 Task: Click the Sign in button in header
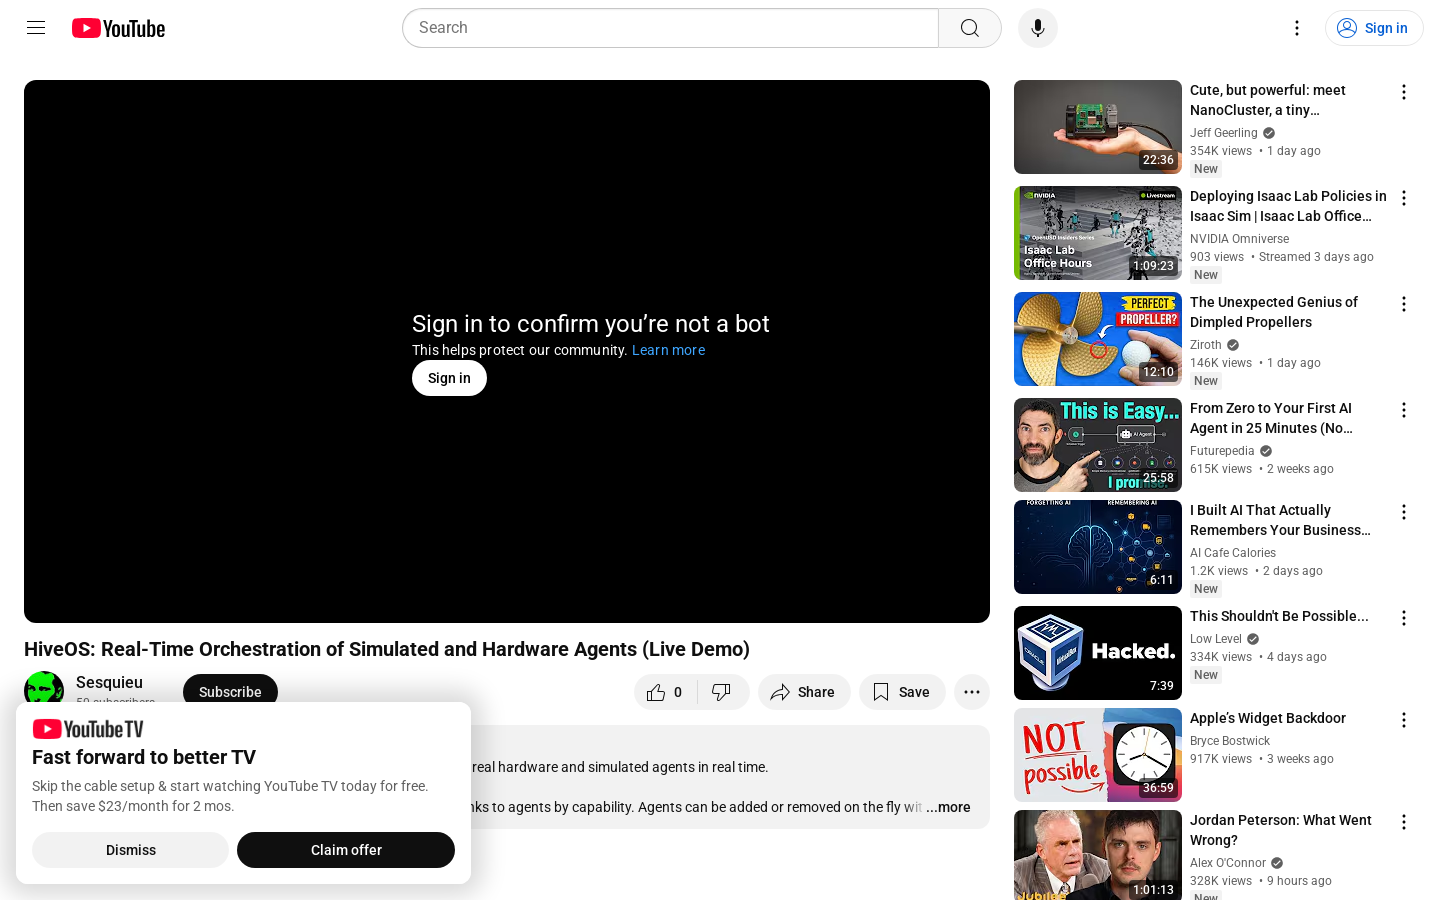(1374, 28)
